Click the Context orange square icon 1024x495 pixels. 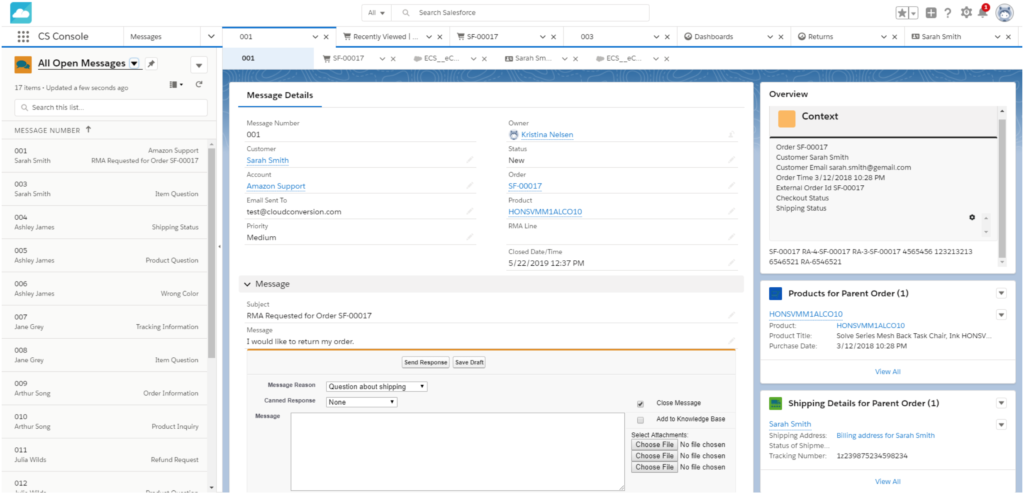coord(787,118)
